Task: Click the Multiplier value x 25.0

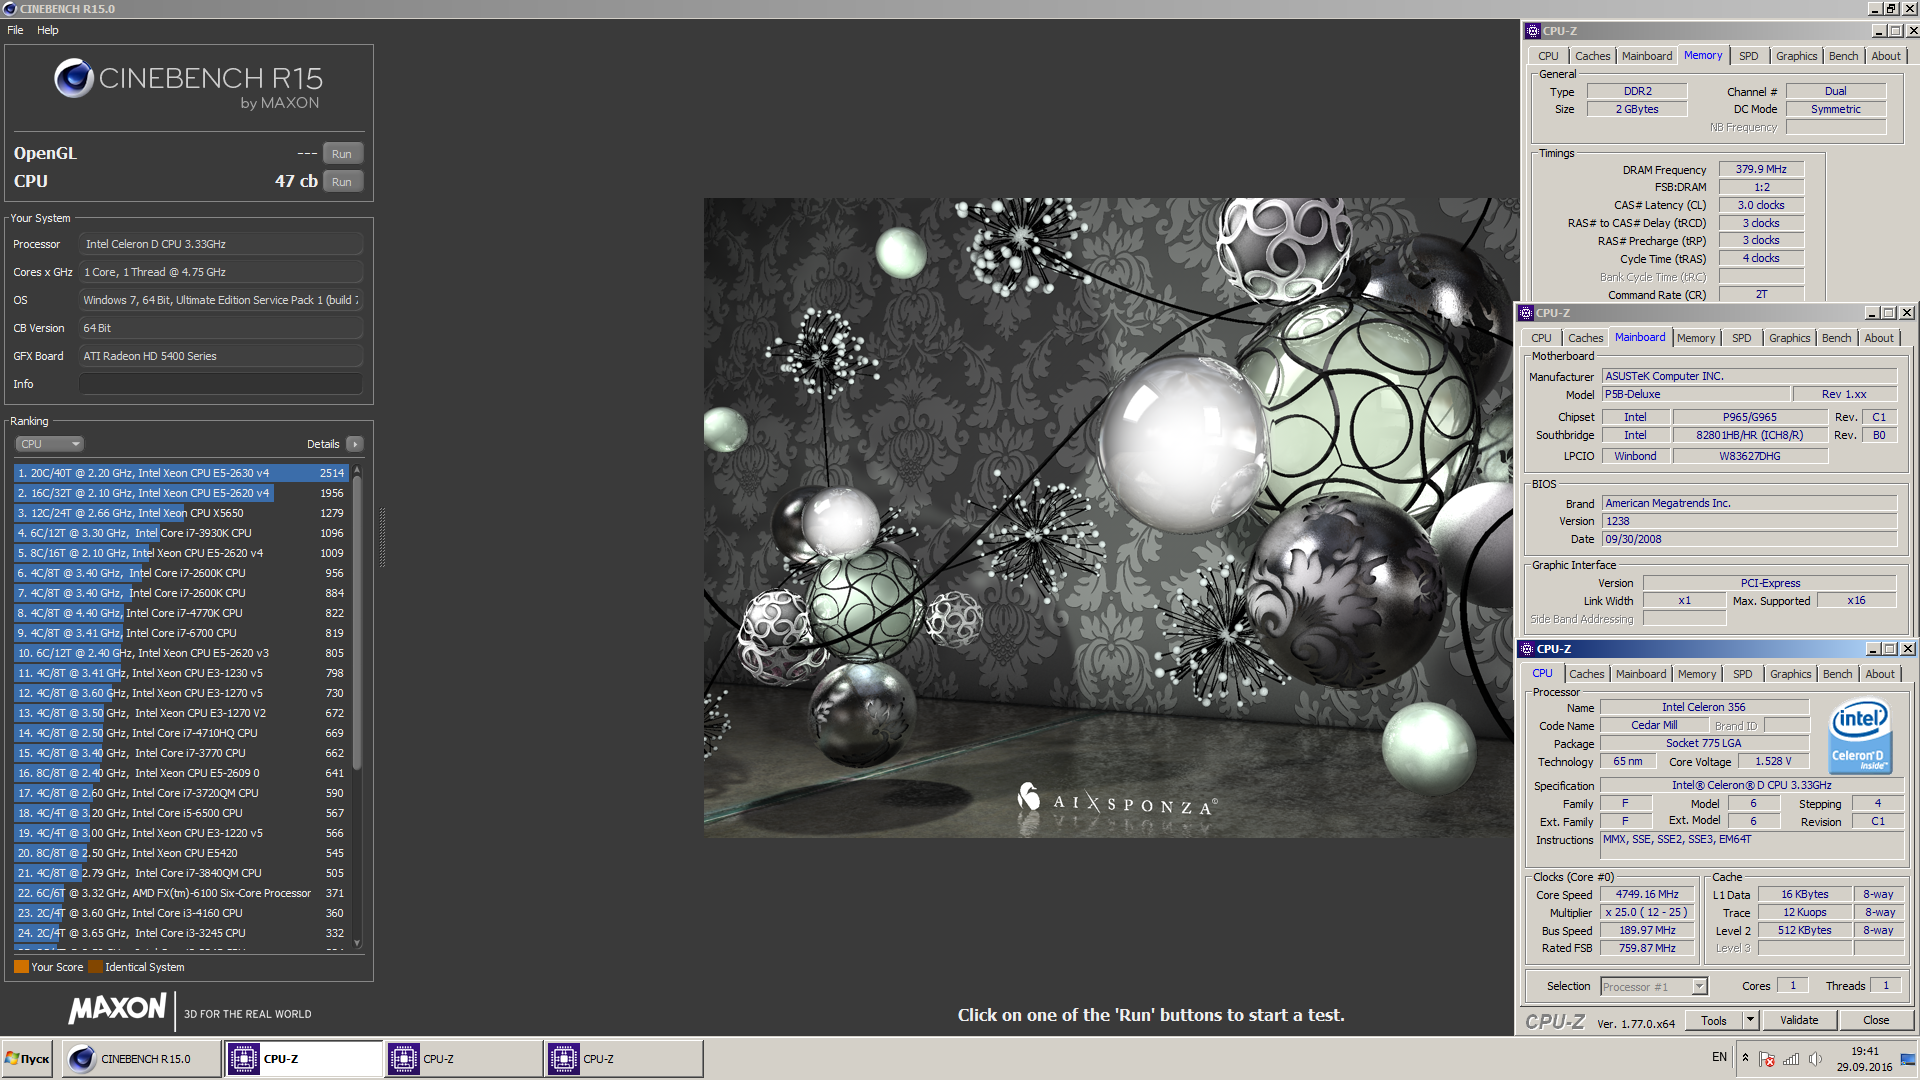Action: click(x=1647, y=913)
